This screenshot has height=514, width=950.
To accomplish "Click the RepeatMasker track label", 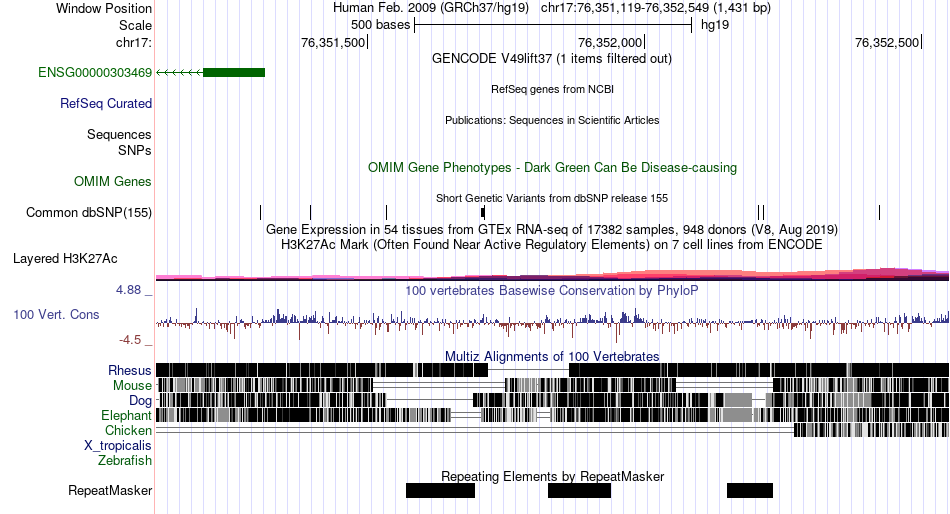I will coord(110,490).
